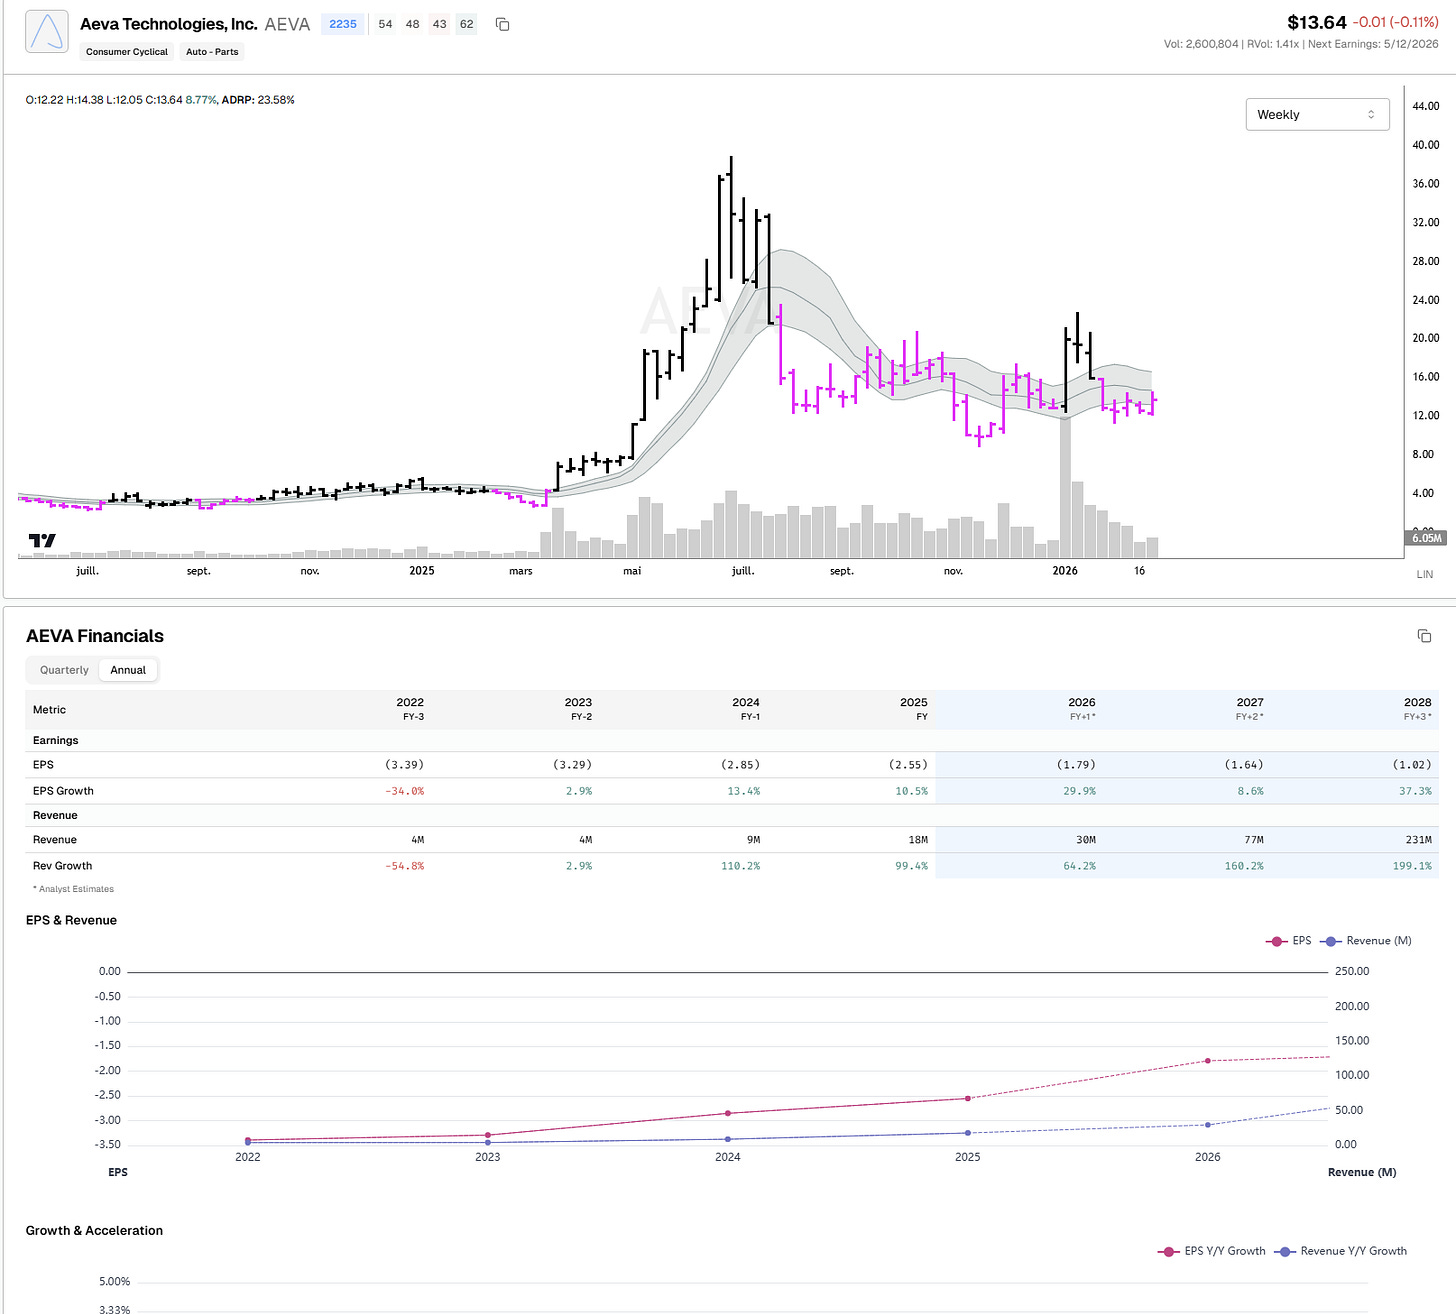The image size is (1456, 1314).
Task: Toggle EPS series in EPS & Revenue legend
Action: pyautogui.click(x=1289, y=941)
